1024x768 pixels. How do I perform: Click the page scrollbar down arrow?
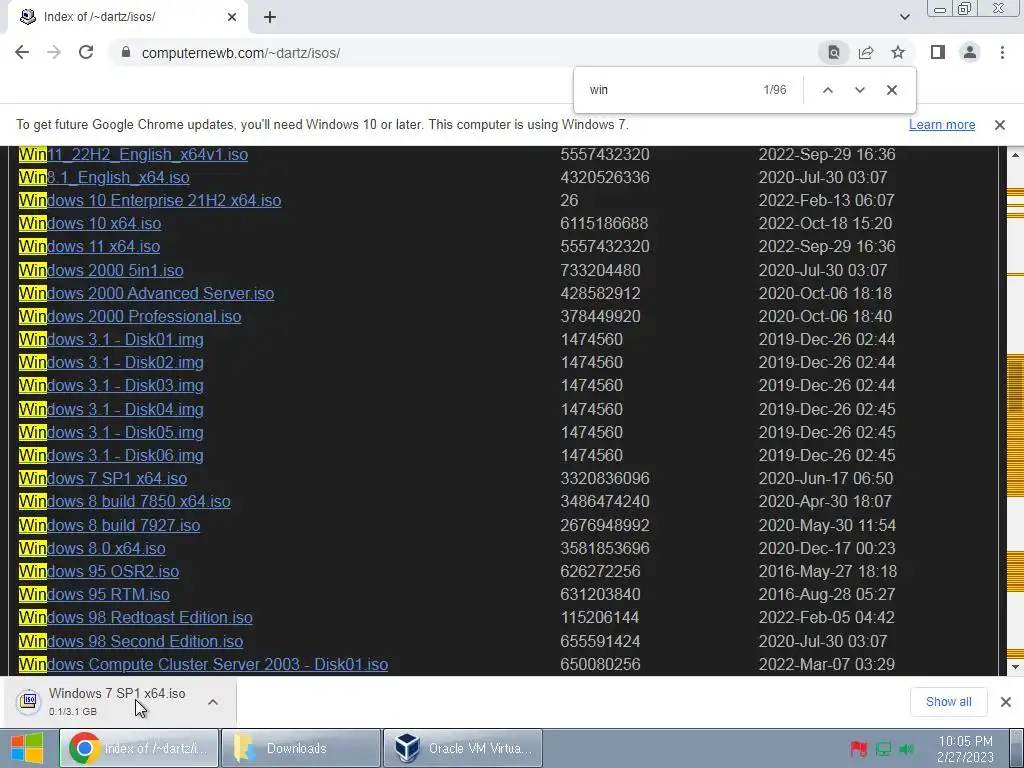(x=1015, y=667)
